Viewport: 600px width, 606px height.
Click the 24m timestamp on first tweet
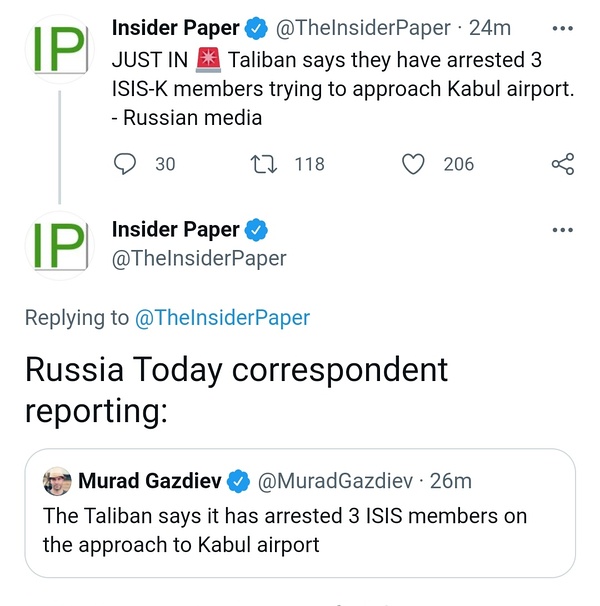pos(490,28)
